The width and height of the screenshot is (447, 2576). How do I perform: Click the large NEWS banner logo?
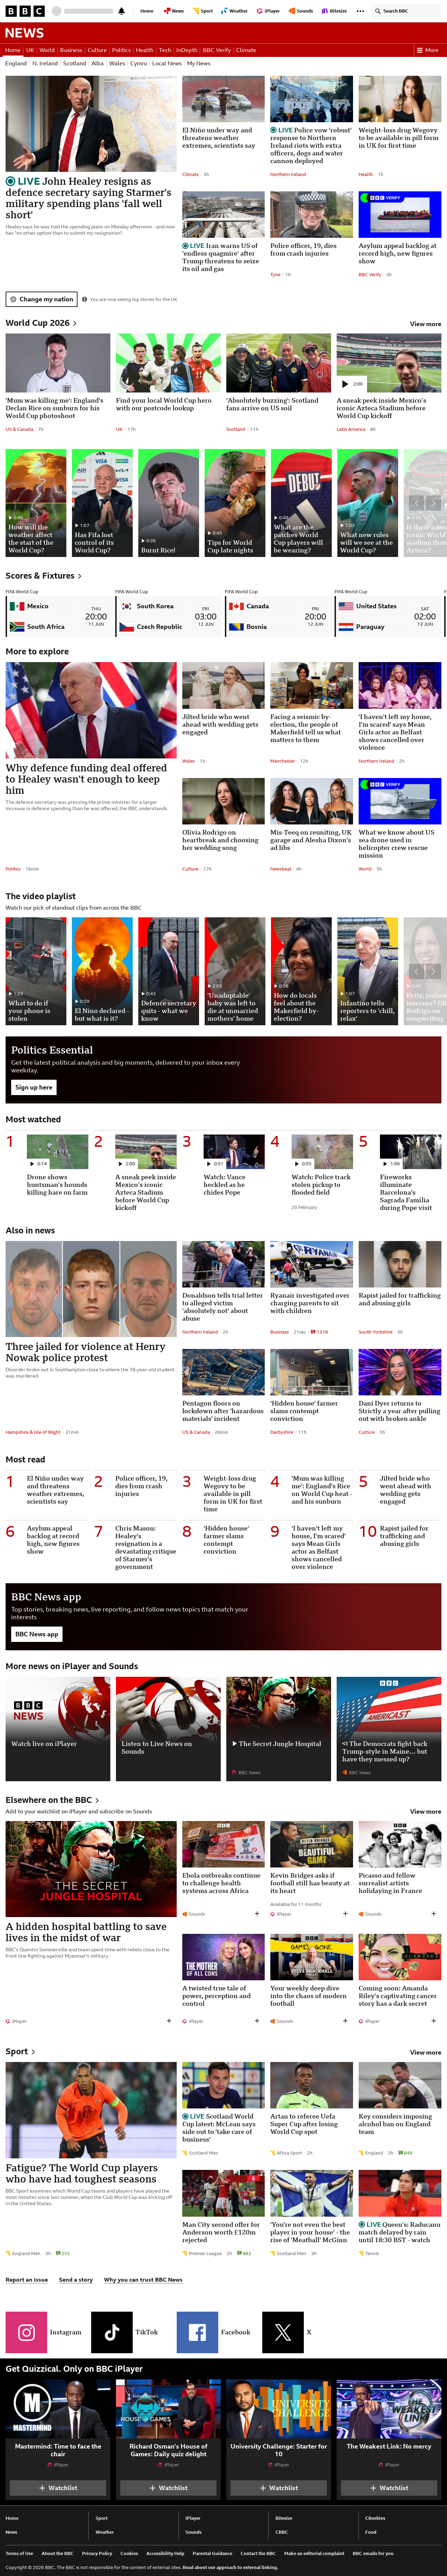(x=24, y=33)
